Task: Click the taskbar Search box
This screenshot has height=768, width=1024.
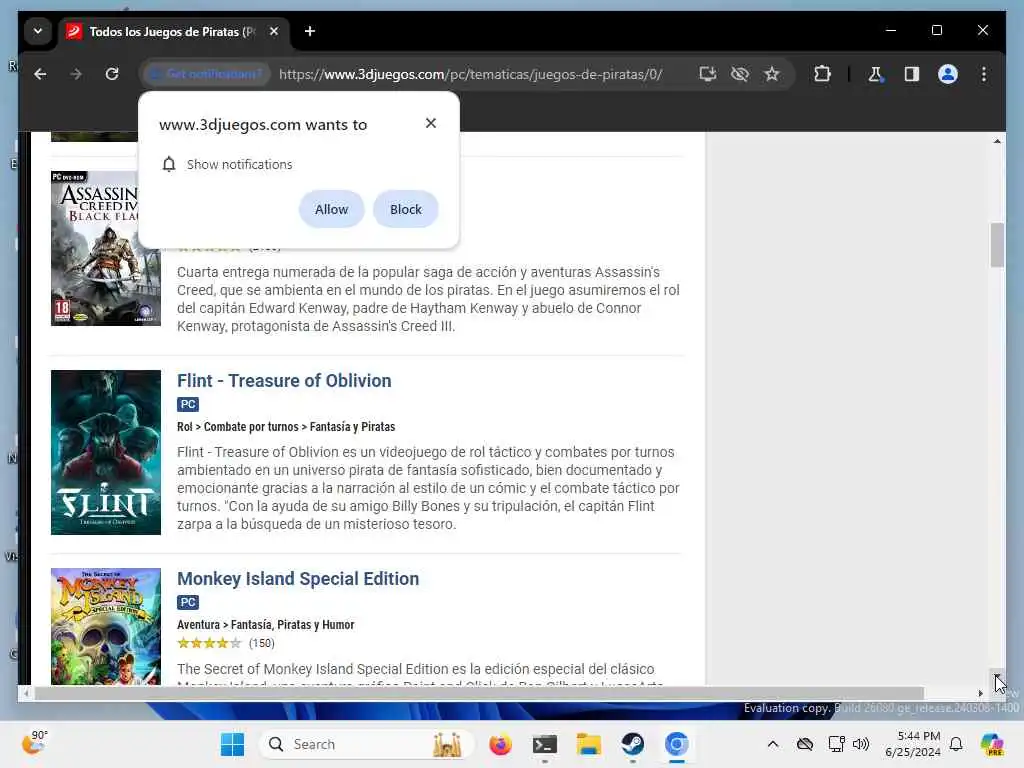Action: 366,744
